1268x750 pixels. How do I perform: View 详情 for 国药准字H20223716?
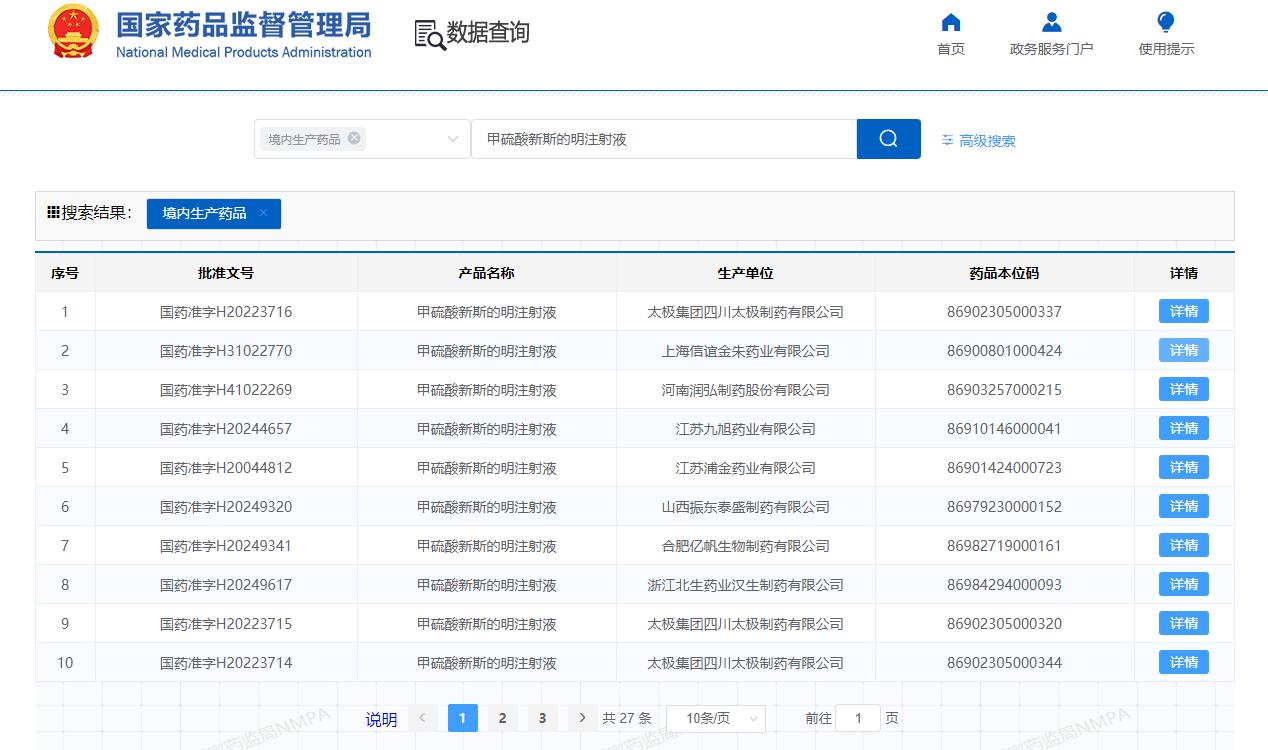pyautogui.click(x=1183, y=311)
